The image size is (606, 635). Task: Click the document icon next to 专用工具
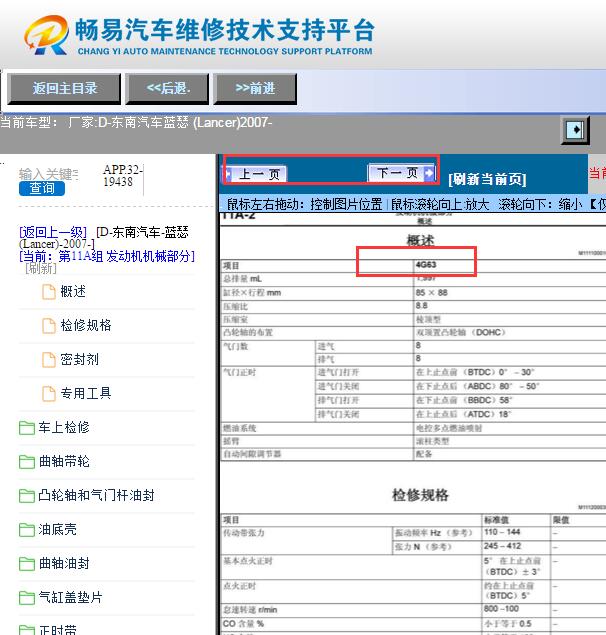(49, 394)
